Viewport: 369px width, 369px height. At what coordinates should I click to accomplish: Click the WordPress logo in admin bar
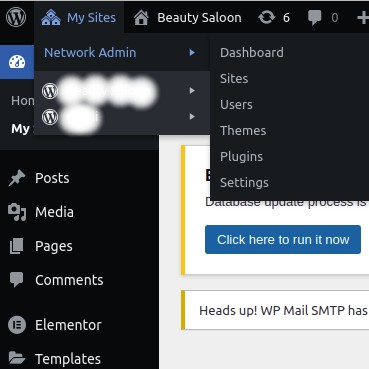tap(16, 17)
